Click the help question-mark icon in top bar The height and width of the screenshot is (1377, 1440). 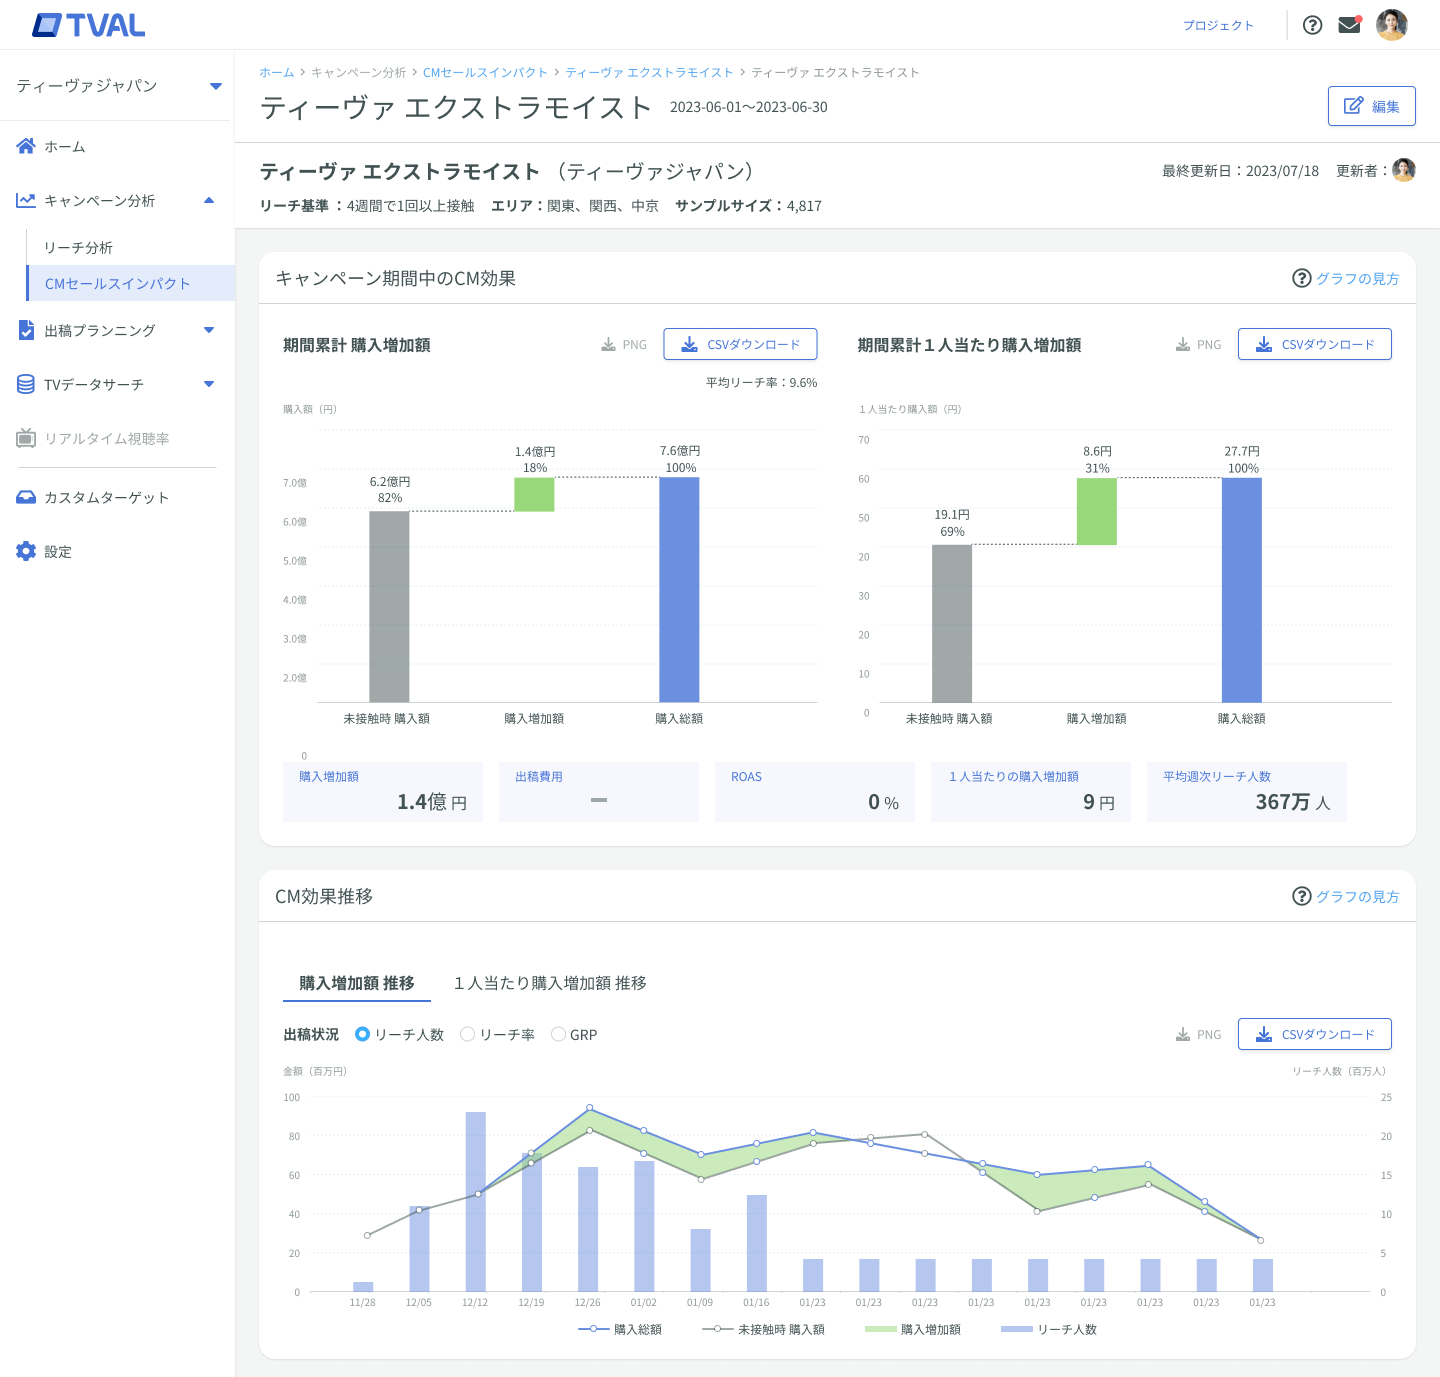(x=1312, y=24)
